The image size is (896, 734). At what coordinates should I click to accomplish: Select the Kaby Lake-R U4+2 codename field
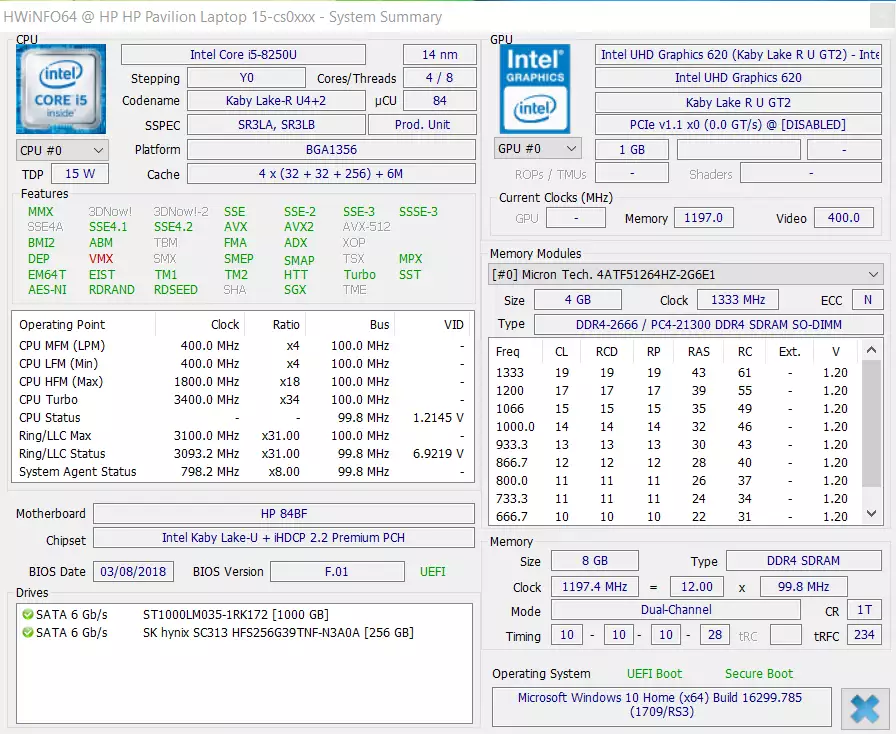click(276, 101)
